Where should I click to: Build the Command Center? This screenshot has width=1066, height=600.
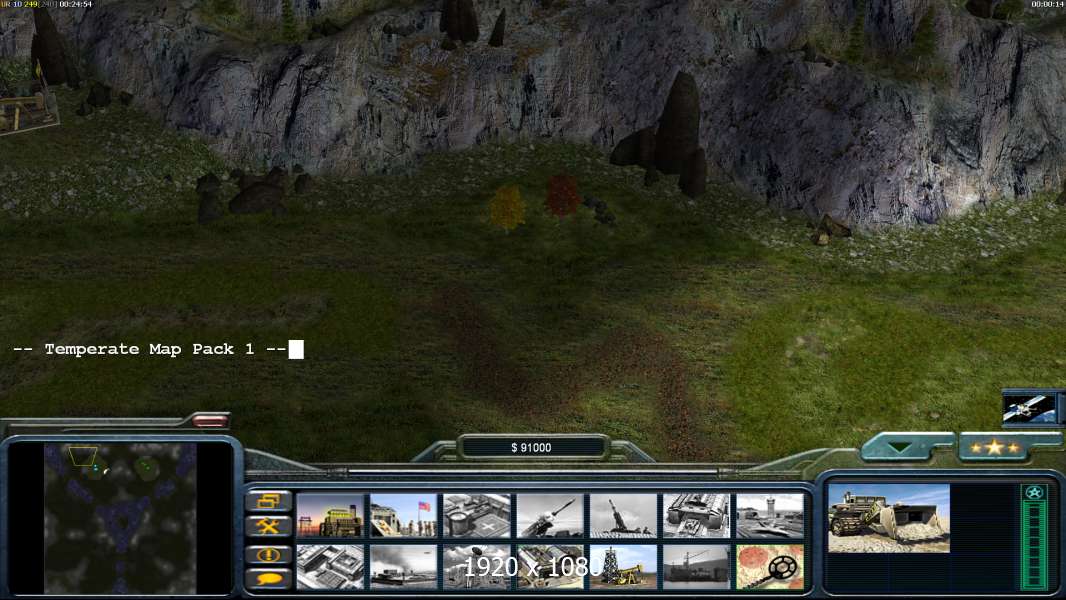tap(550, 566)
